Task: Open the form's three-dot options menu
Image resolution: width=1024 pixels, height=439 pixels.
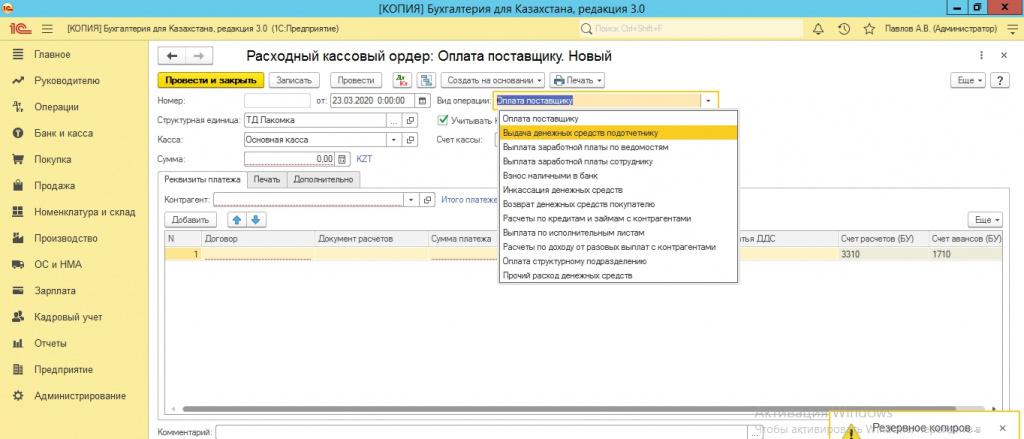Action: [981, 56]
